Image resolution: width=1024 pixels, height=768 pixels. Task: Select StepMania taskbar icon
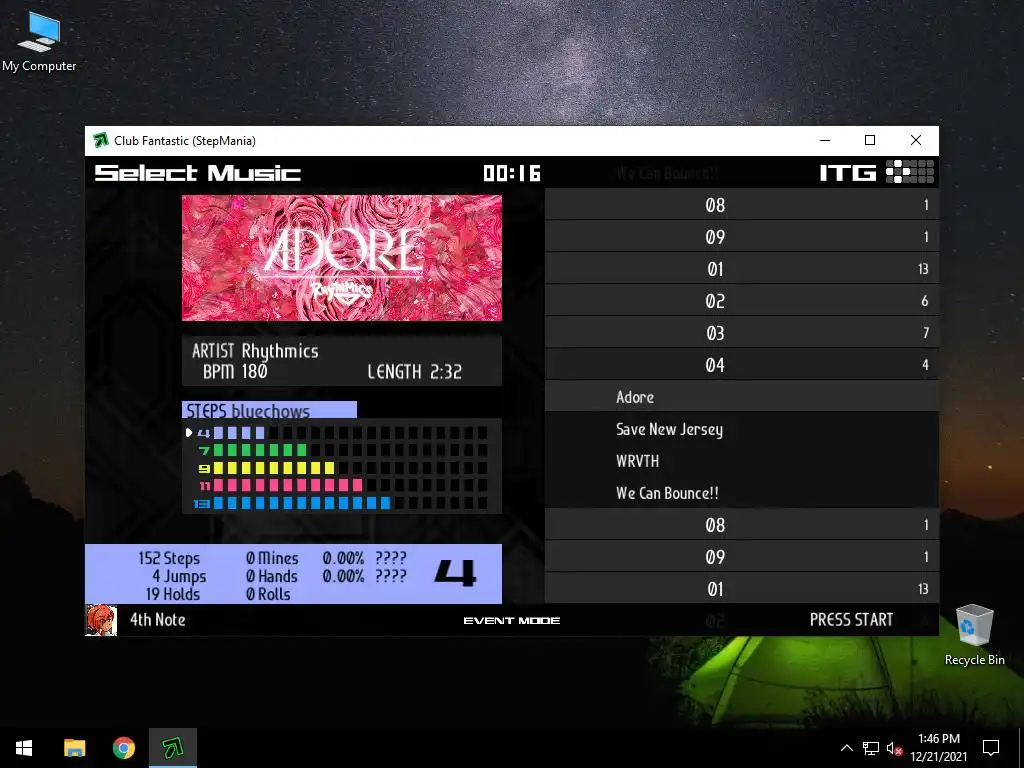[x=172, y=748]
